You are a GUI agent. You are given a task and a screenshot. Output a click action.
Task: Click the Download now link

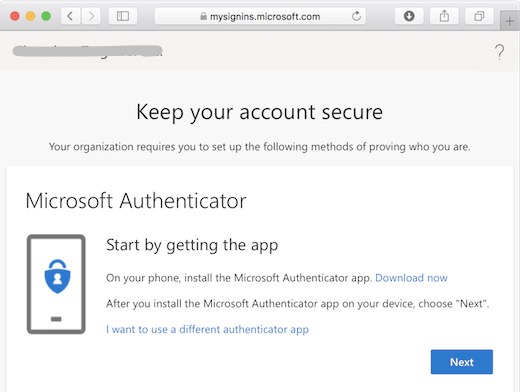point(411,278)
